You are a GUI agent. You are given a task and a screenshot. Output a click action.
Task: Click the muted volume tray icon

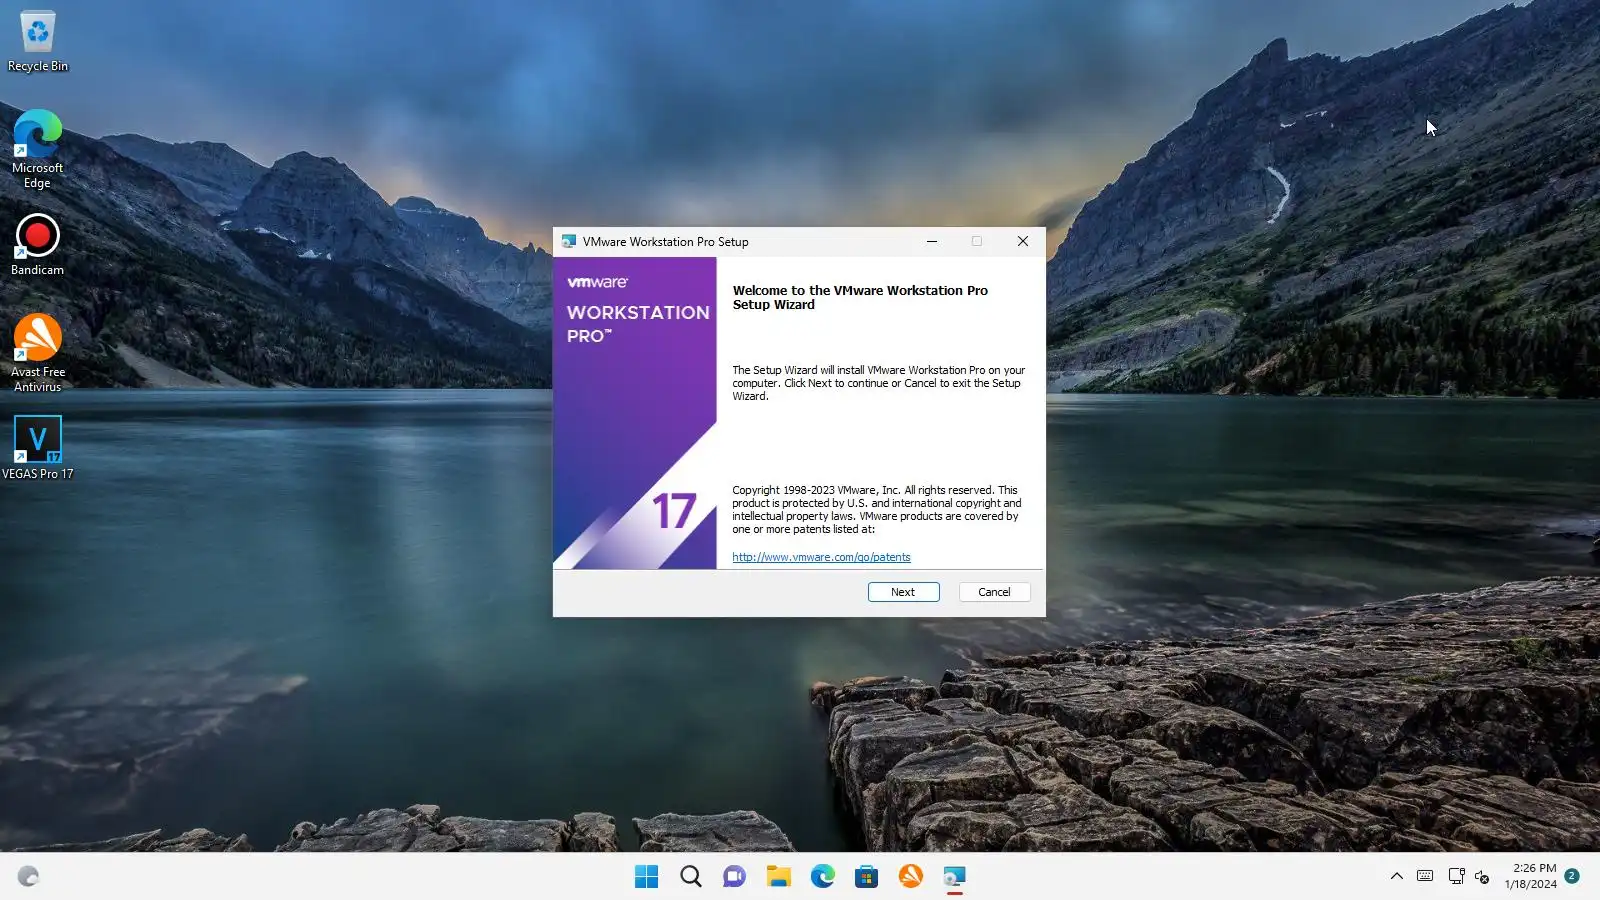click(x=1482, y=877)
